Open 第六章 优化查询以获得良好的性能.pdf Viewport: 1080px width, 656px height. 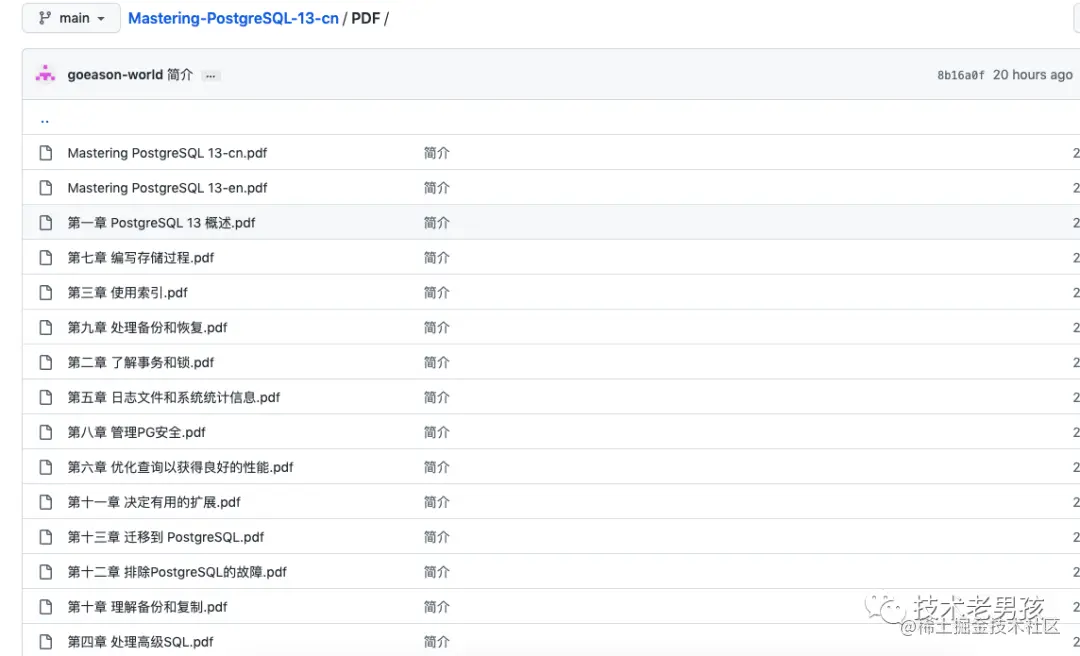click(x=180, y=467)
